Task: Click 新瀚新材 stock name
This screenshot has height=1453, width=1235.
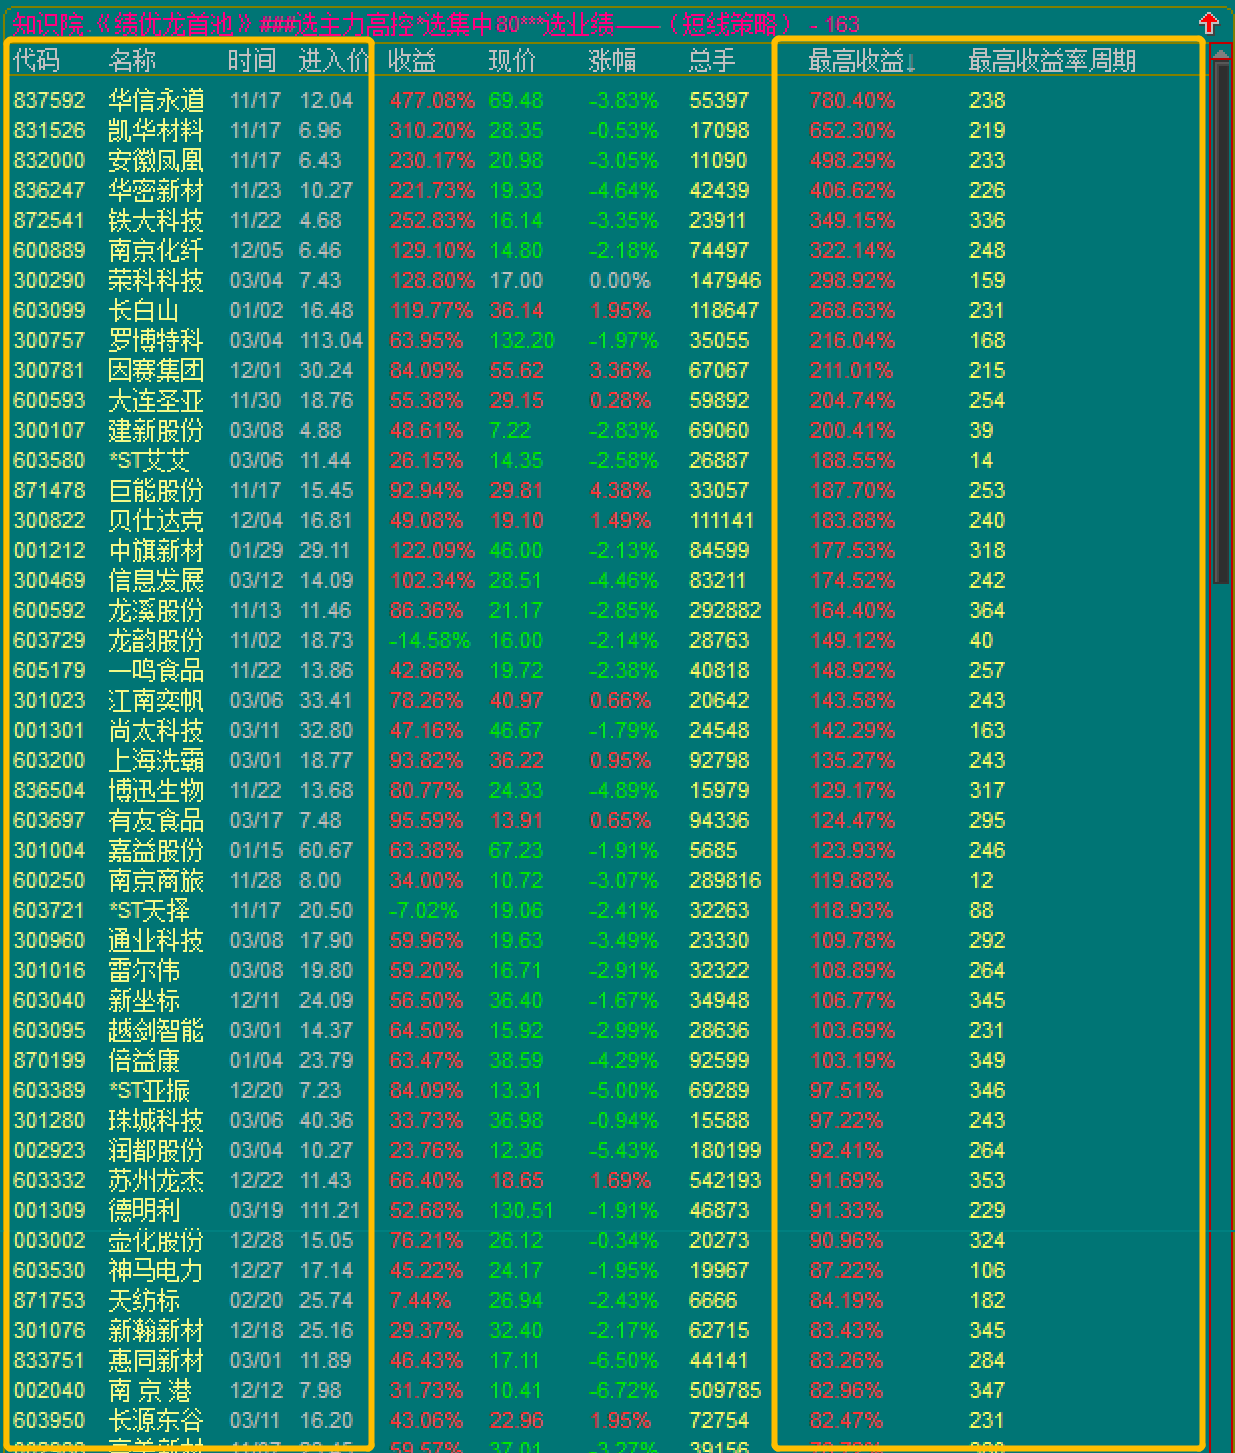Action: pos(157,1330)
